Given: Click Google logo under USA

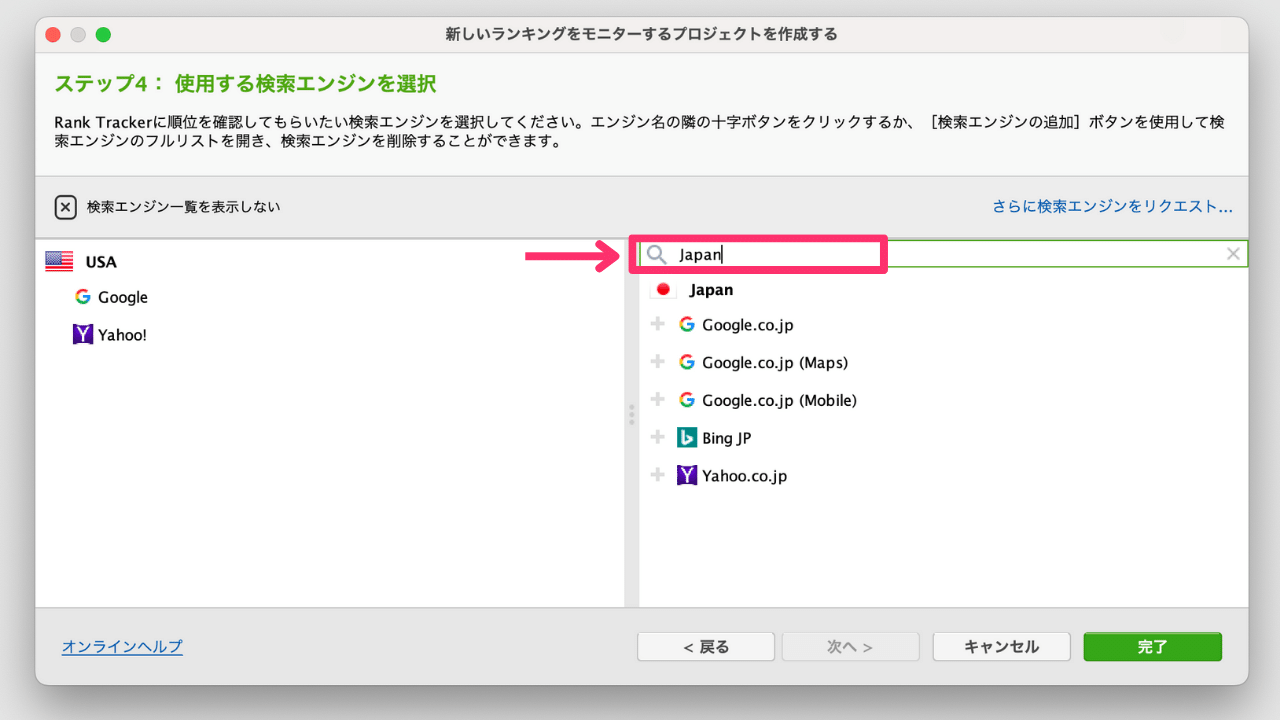Looking at the screenshot, I should [x=82, y=297].
